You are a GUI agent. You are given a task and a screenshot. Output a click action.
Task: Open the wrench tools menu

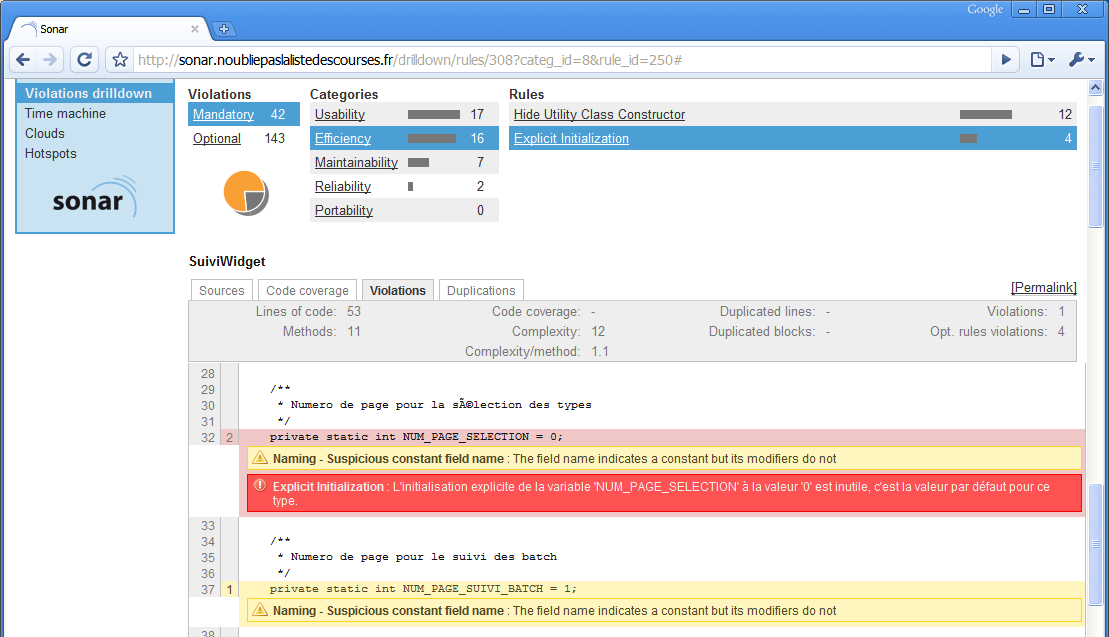pyautogui.click(x=1081, y=60)
